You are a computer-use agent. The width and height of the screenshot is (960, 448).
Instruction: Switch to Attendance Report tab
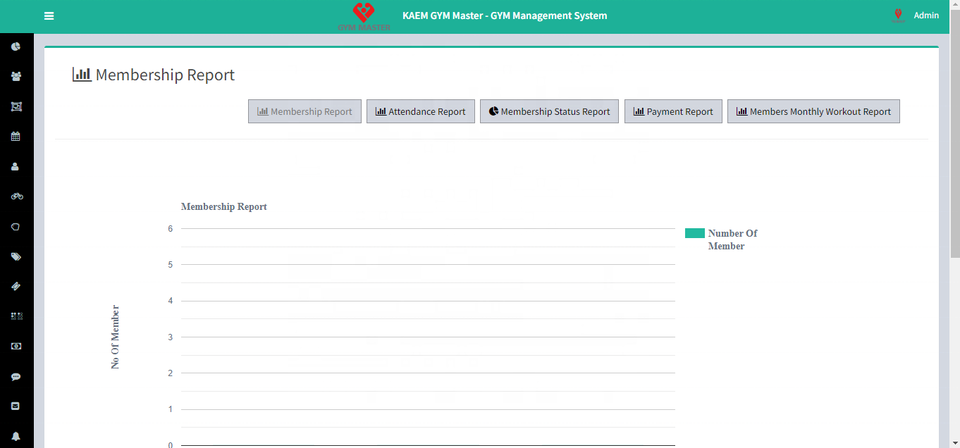pyautogui.click(x=420, y=112)
